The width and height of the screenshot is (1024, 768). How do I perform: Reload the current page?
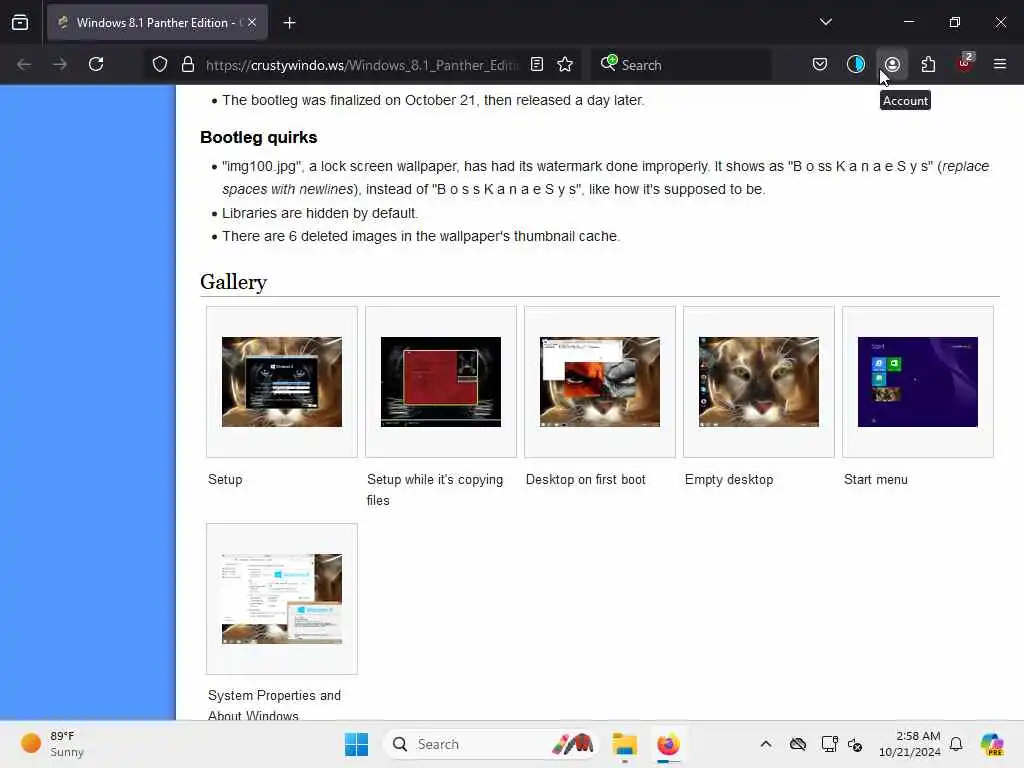tap(96, 64)
